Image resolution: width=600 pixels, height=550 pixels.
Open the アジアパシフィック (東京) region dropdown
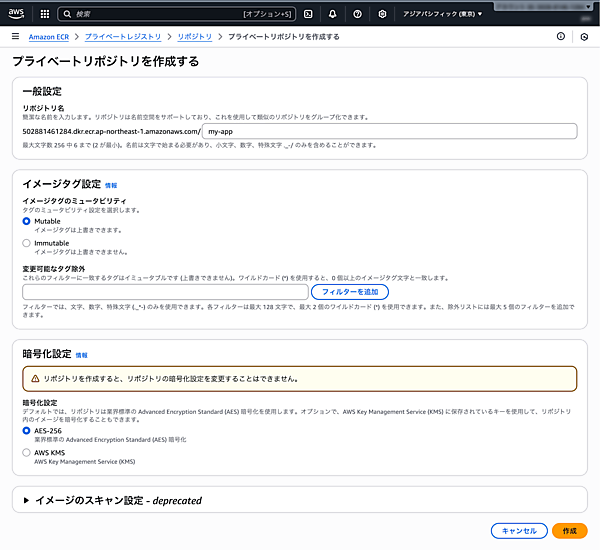[x=441, y=14]
